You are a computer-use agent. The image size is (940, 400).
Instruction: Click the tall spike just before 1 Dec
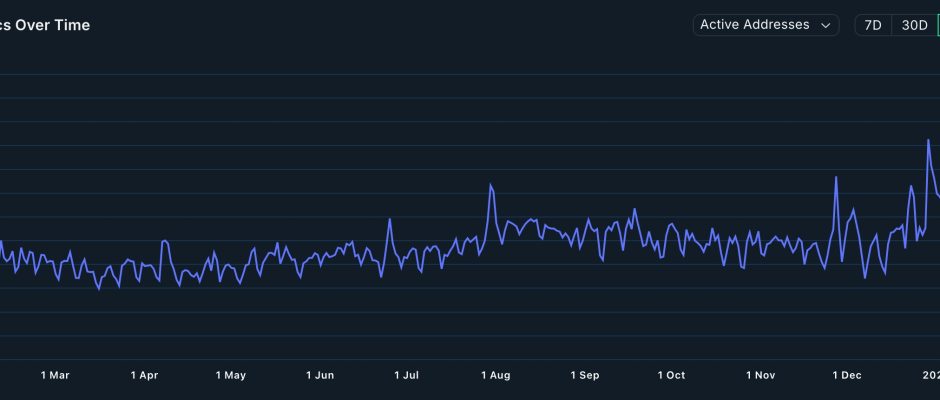pyautogui.click(x=835, y=177)
